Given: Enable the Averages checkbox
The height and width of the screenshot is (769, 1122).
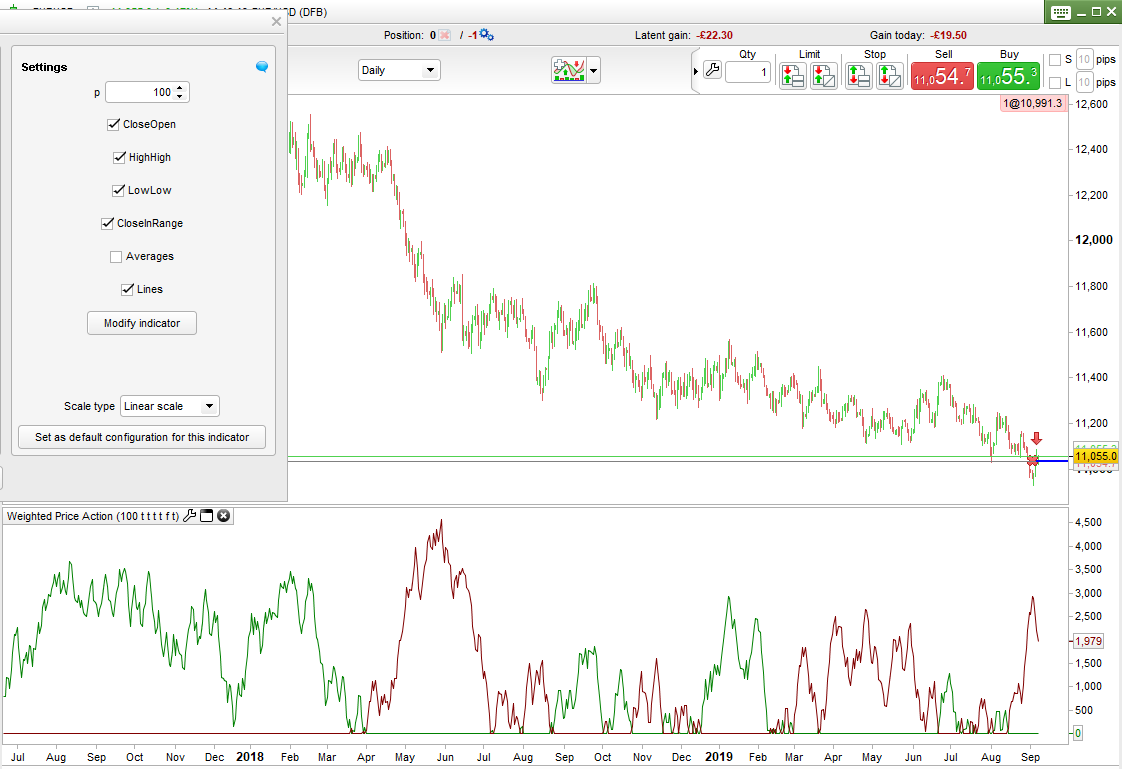Looking at the screenshot, I should pyautogui.click(x=116, y=257).
